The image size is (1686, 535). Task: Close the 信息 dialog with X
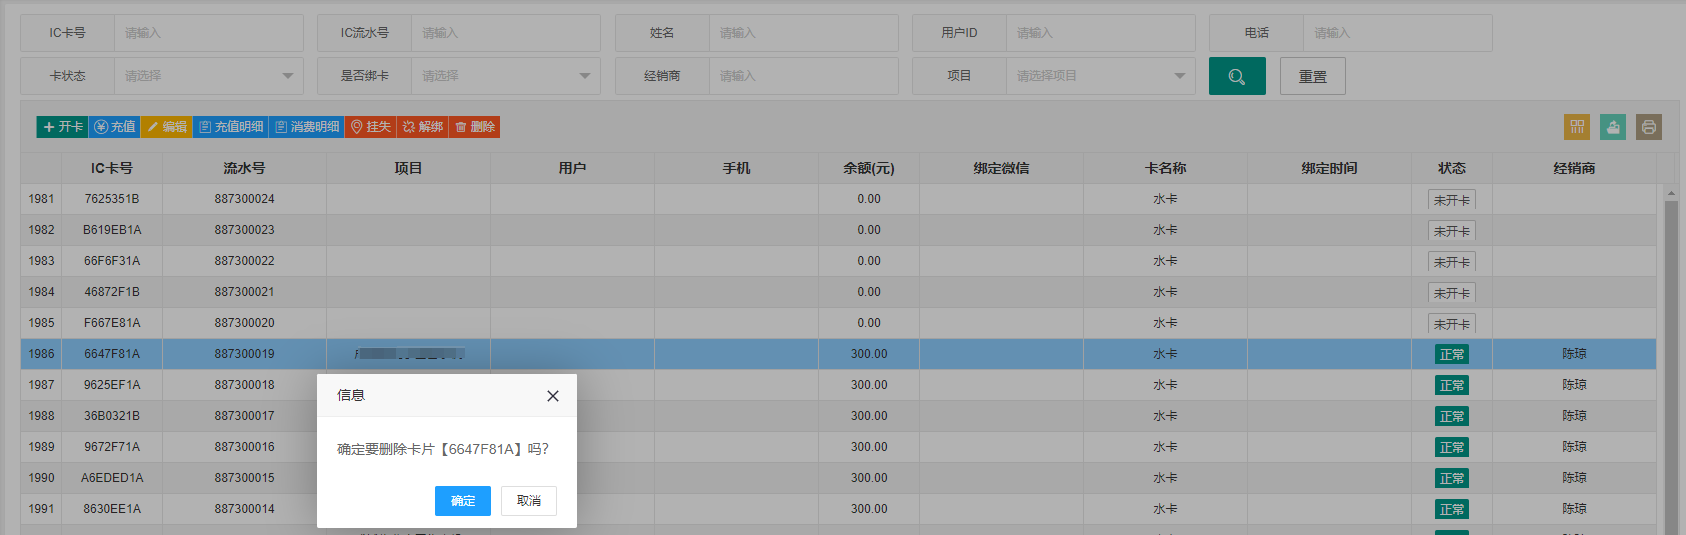pos(553,396)
